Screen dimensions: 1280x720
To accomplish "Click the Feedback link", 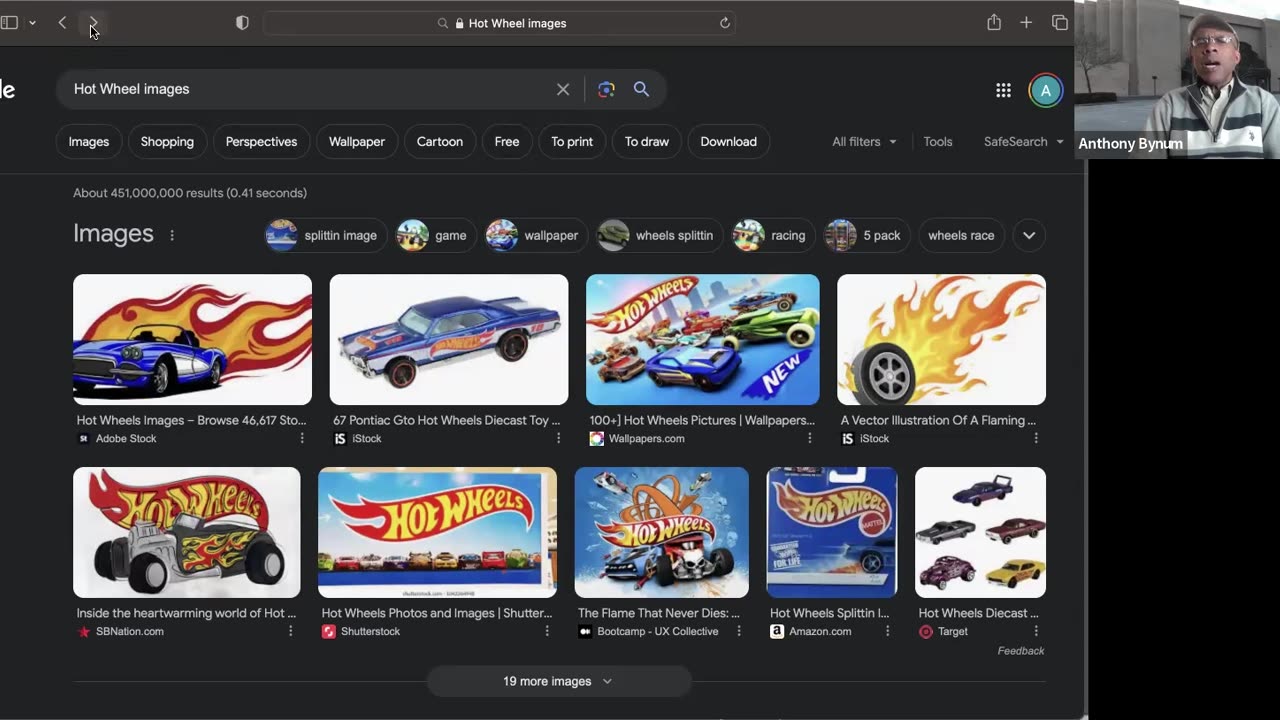I will 1021,651.
